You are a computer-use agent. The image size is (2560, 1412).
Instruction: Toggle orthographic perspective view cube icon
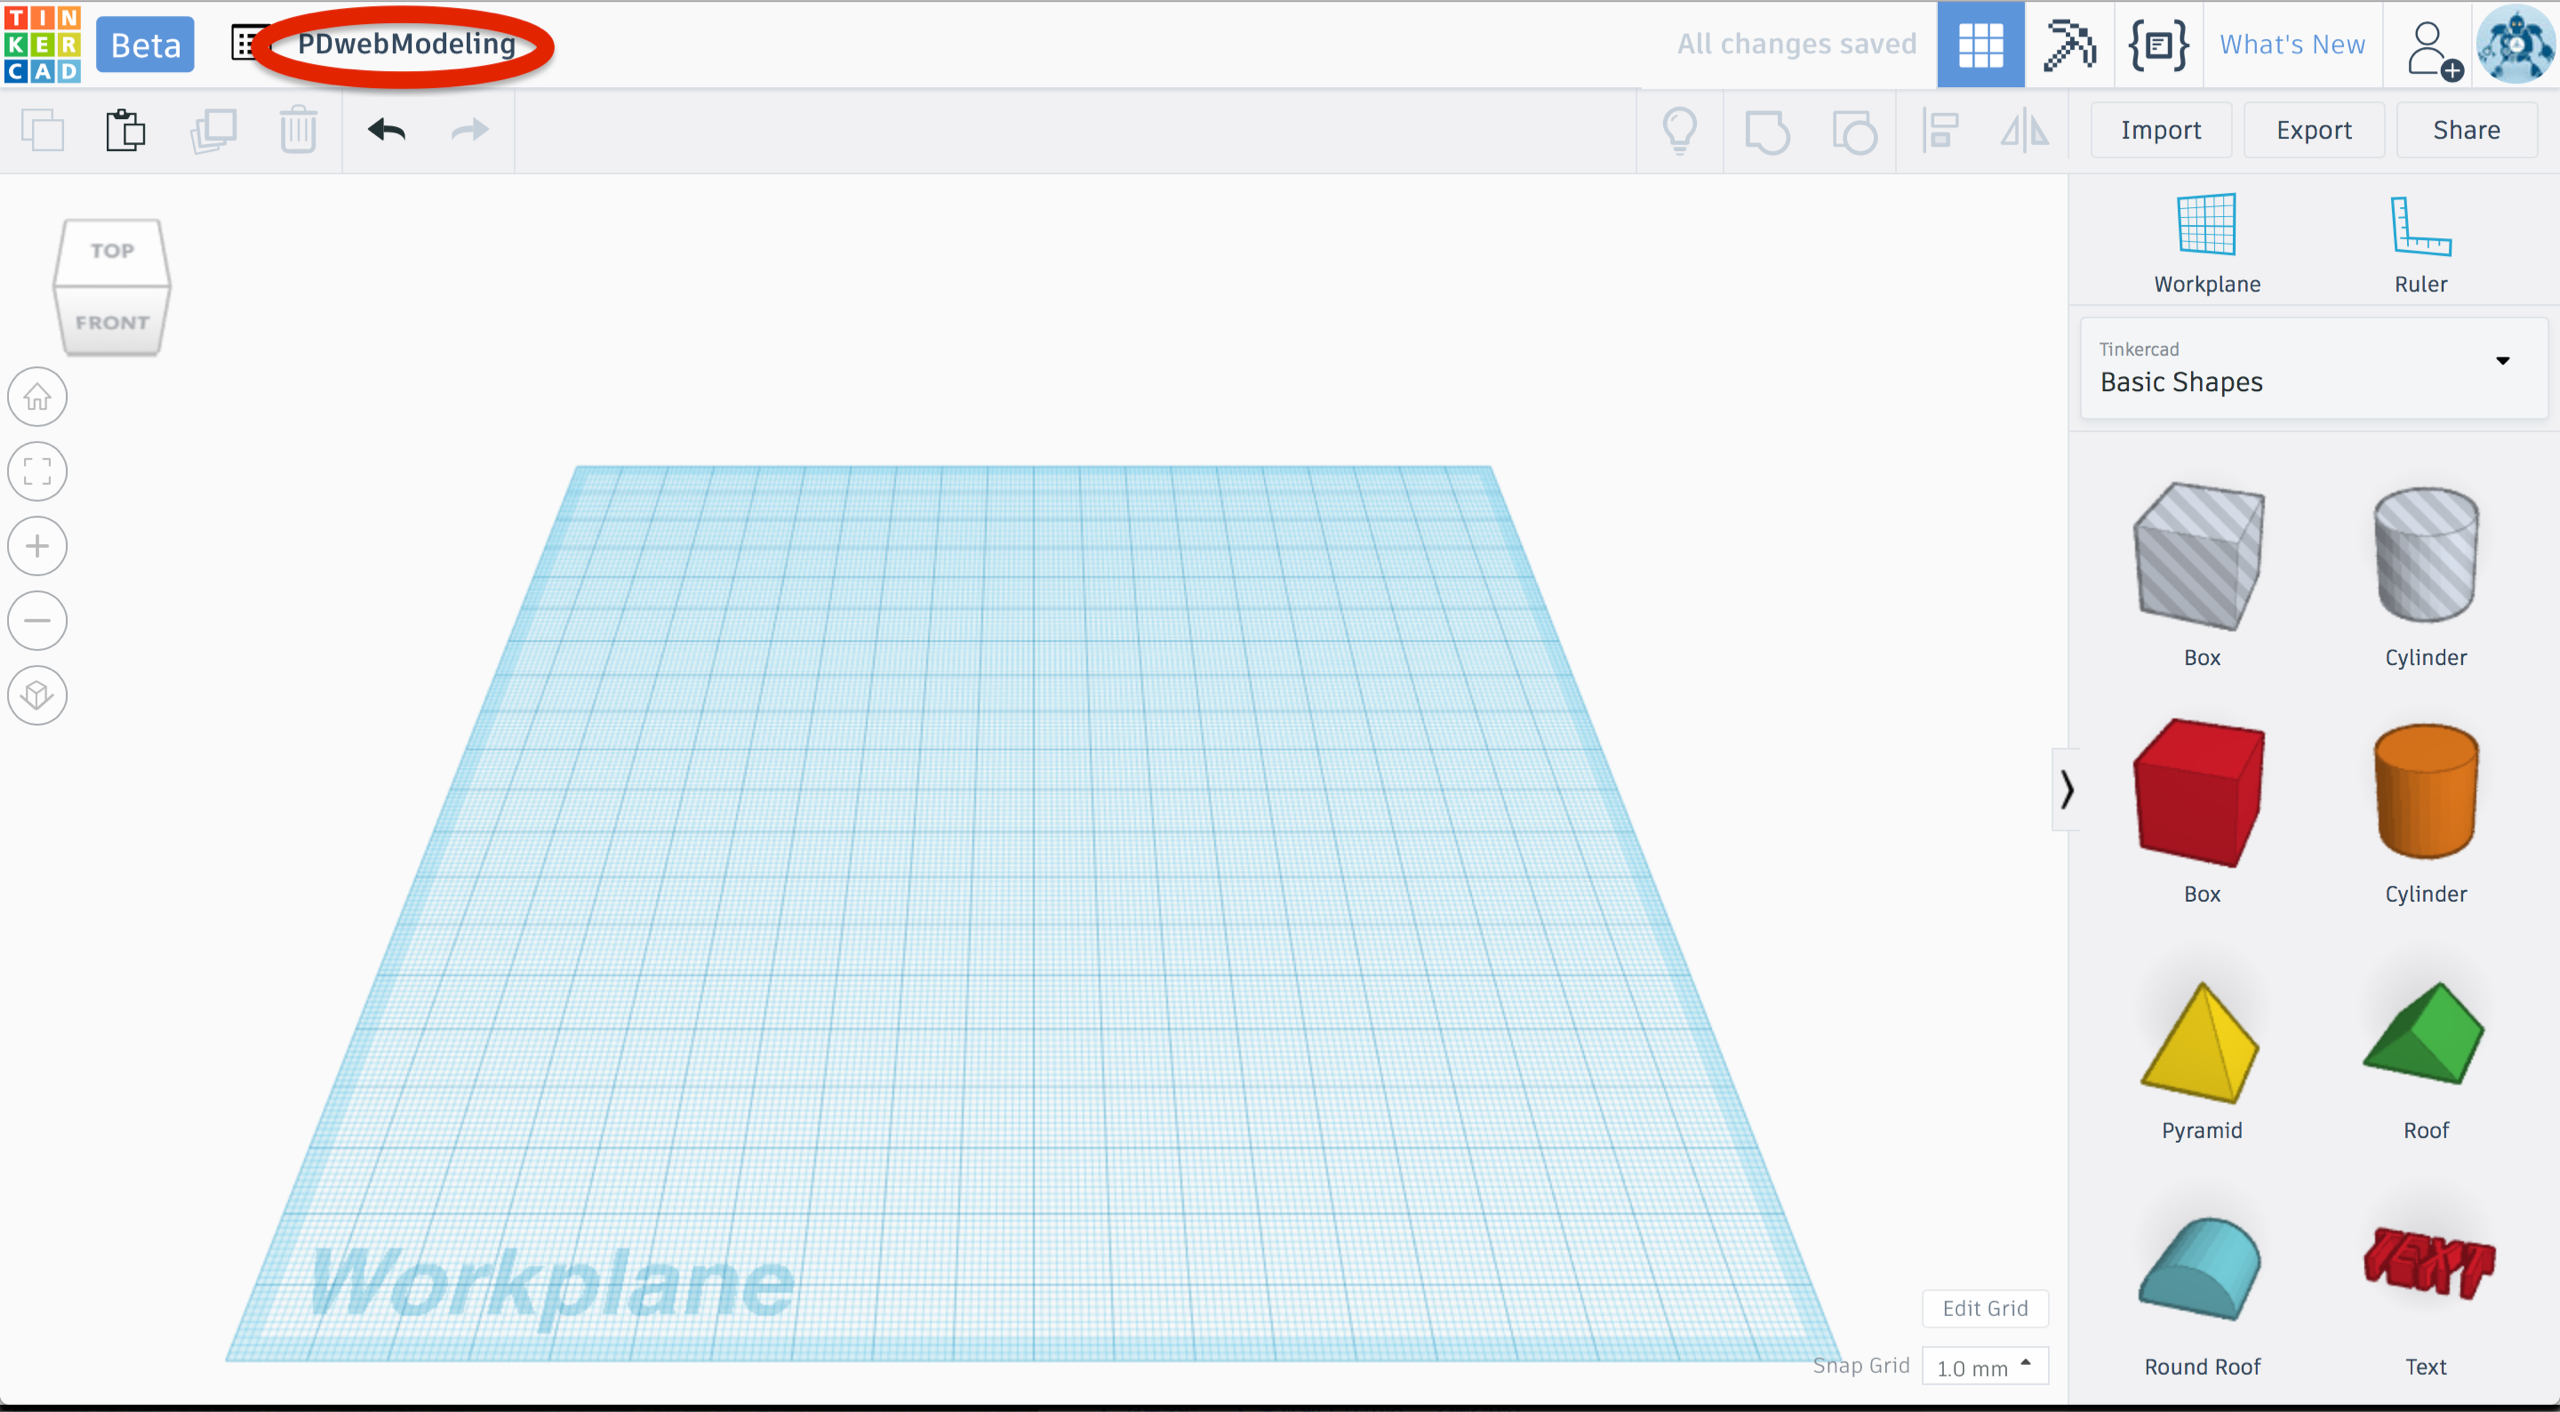click(38, 695)
